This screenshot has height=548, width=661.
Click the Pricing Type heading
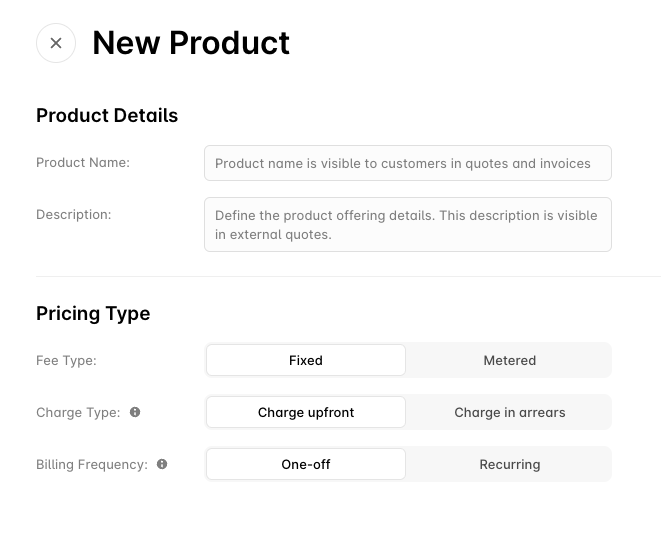point(93,314)
